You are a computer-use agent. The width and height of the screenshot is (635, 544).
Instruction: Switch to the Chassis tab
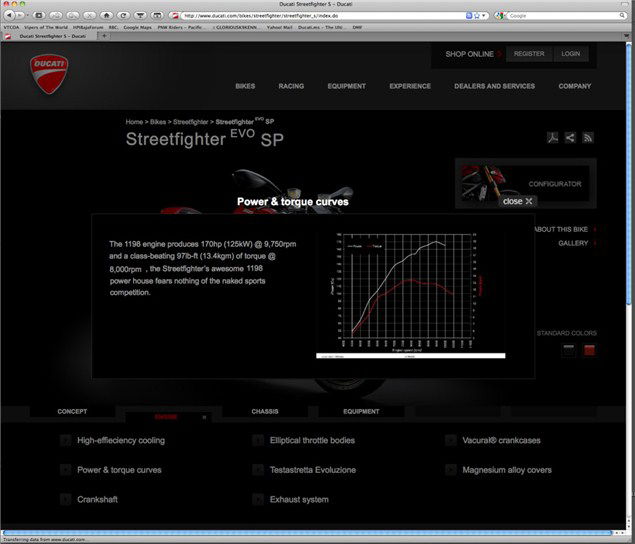pos(264,411)
